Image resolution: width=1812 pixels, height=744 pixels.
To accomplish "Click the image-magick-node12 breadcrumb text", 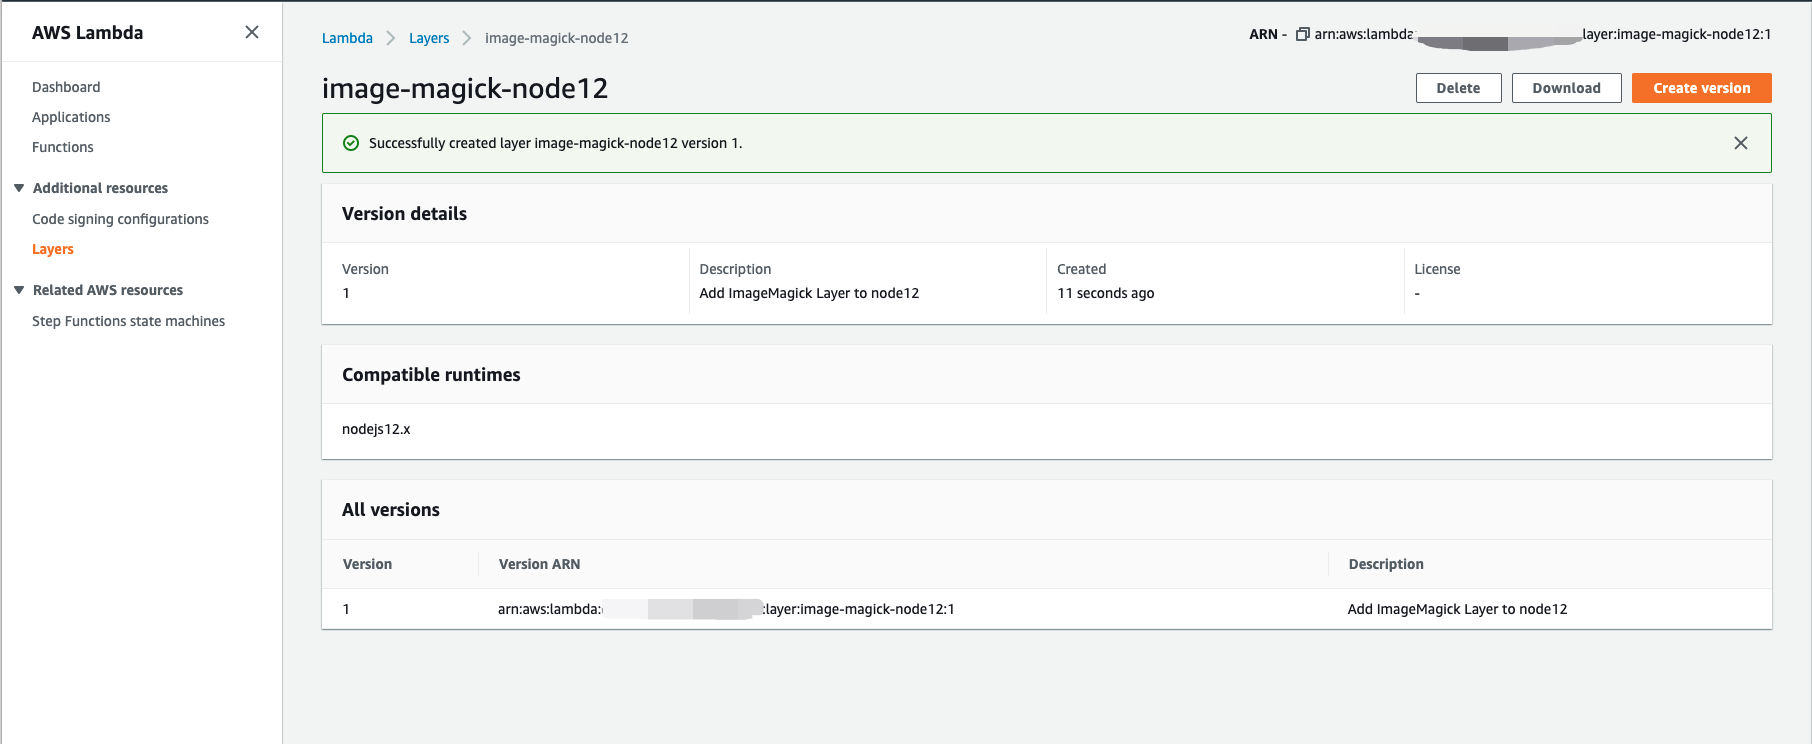I will tap(557, 38).
